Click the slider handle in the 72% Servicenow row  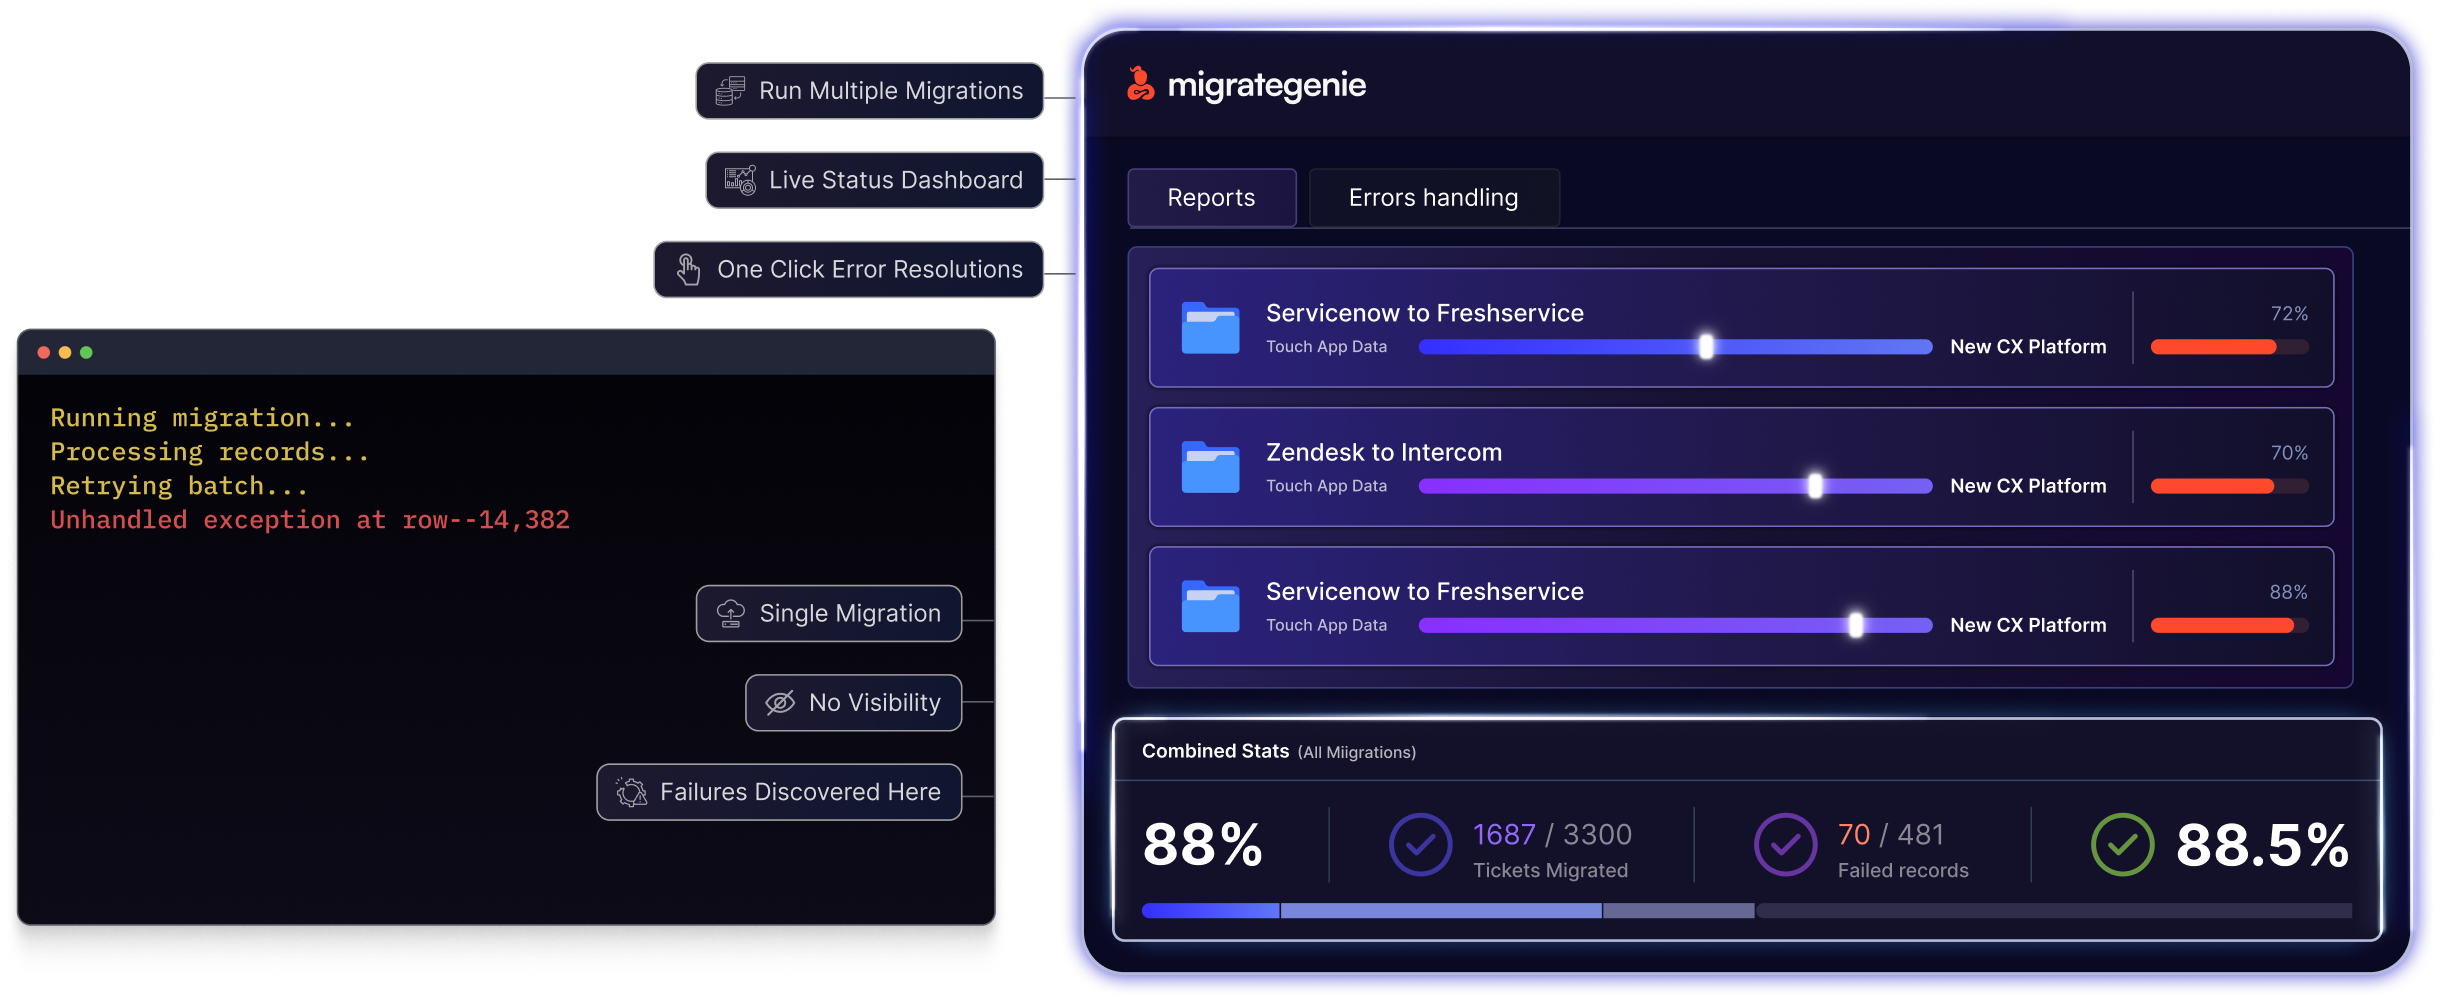(1706, 347)
